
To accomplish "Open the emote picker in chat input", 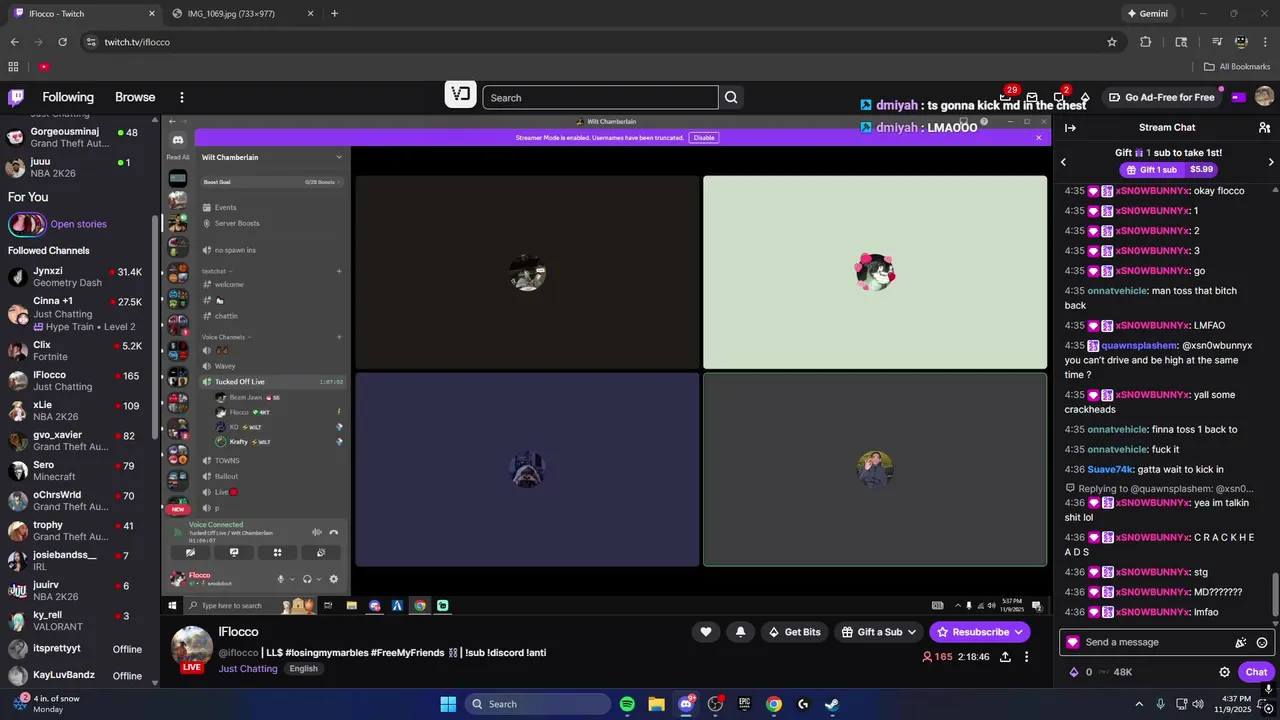I will click(x=1262, y=643).
